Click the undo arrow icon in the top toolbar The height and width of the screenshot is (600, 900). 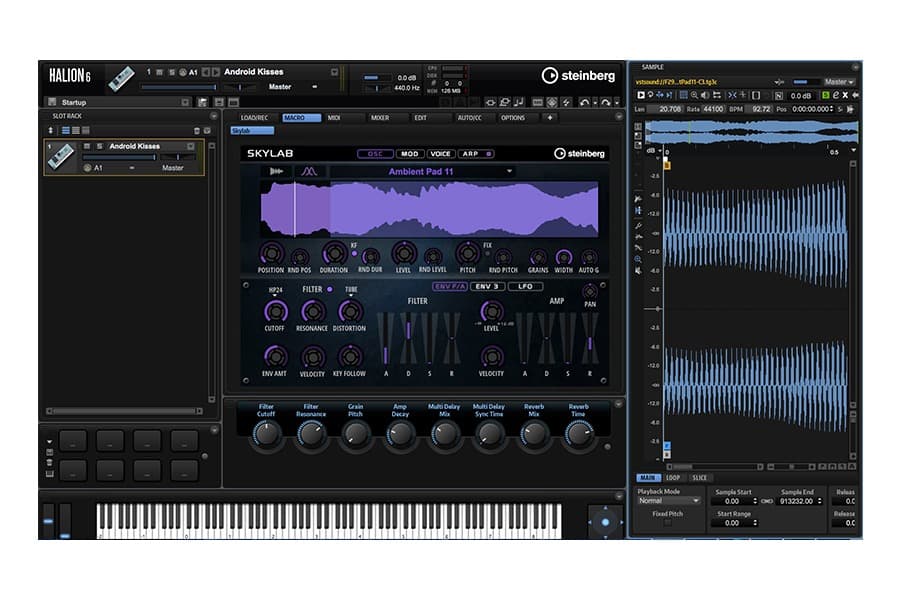coord(583,102)
